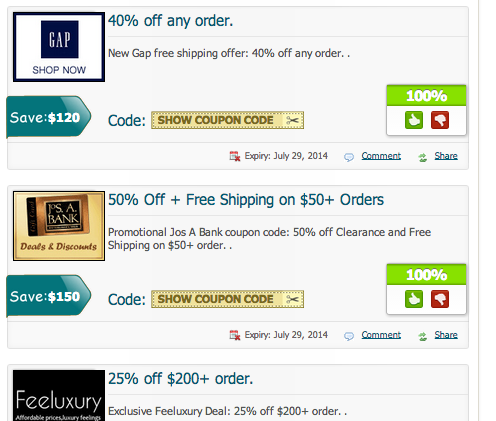Open the '40% off any order.' title
Viewport: 496px width, 421px height.
[170, 21]
